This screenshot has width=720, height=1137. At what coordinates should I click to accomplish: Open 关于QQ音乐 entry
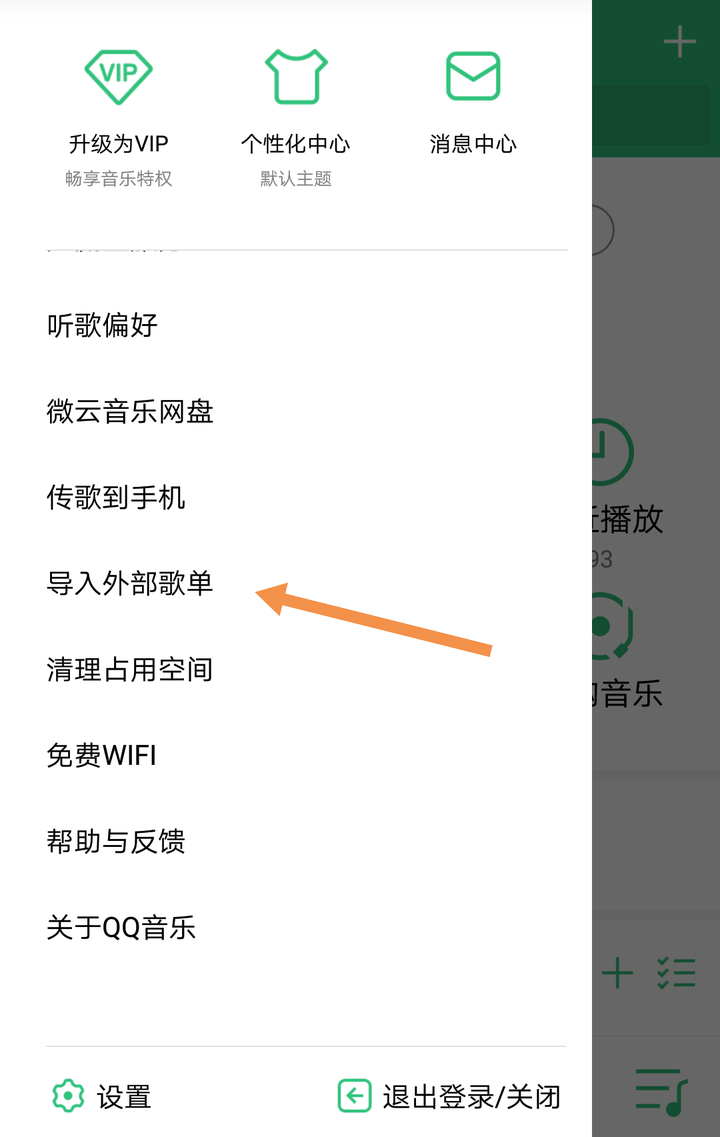pos(121,927)
